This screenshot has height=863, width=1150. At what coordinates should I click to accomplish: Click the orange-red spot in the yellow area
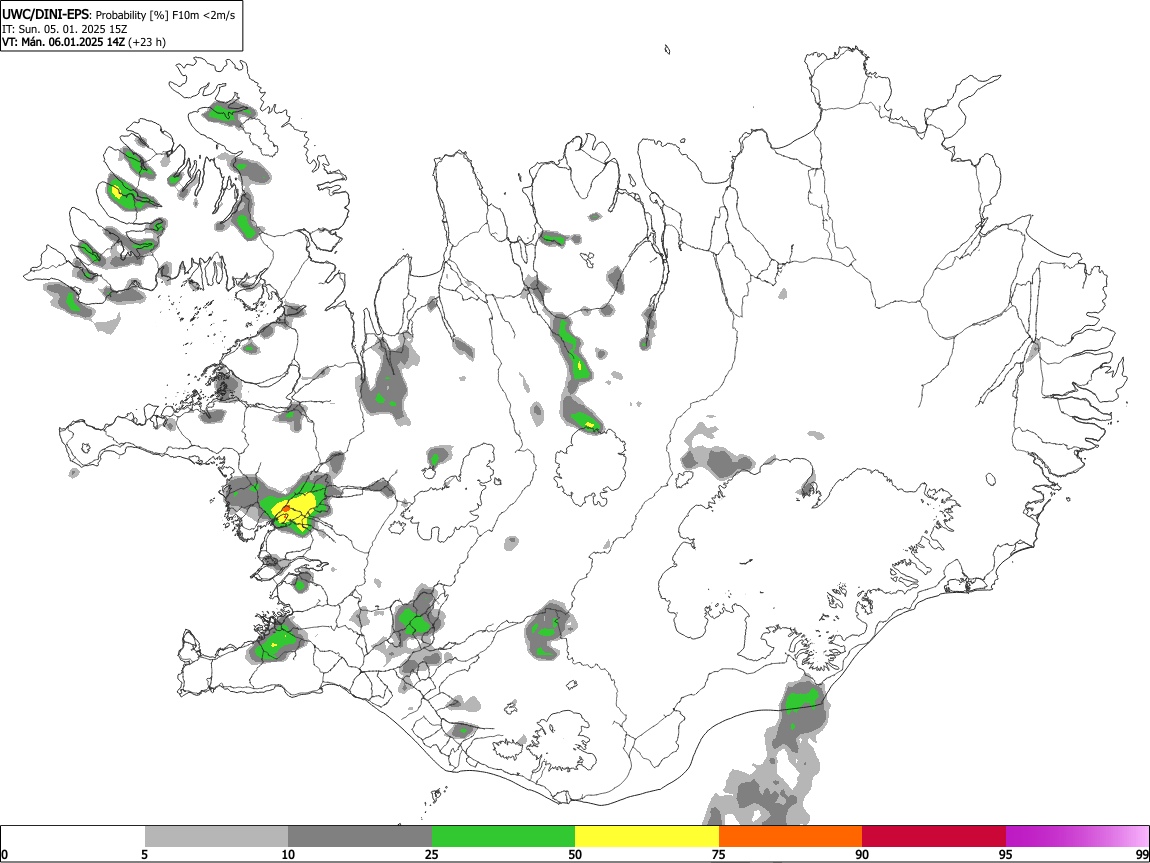pos(285,508)
